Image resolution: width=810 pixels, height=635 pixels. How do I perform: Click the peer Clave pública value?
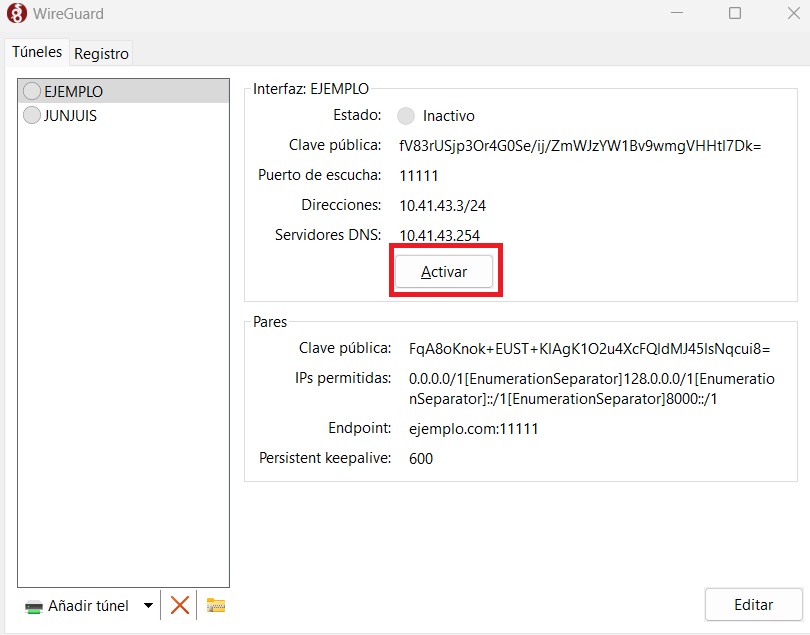click(589, 349)
